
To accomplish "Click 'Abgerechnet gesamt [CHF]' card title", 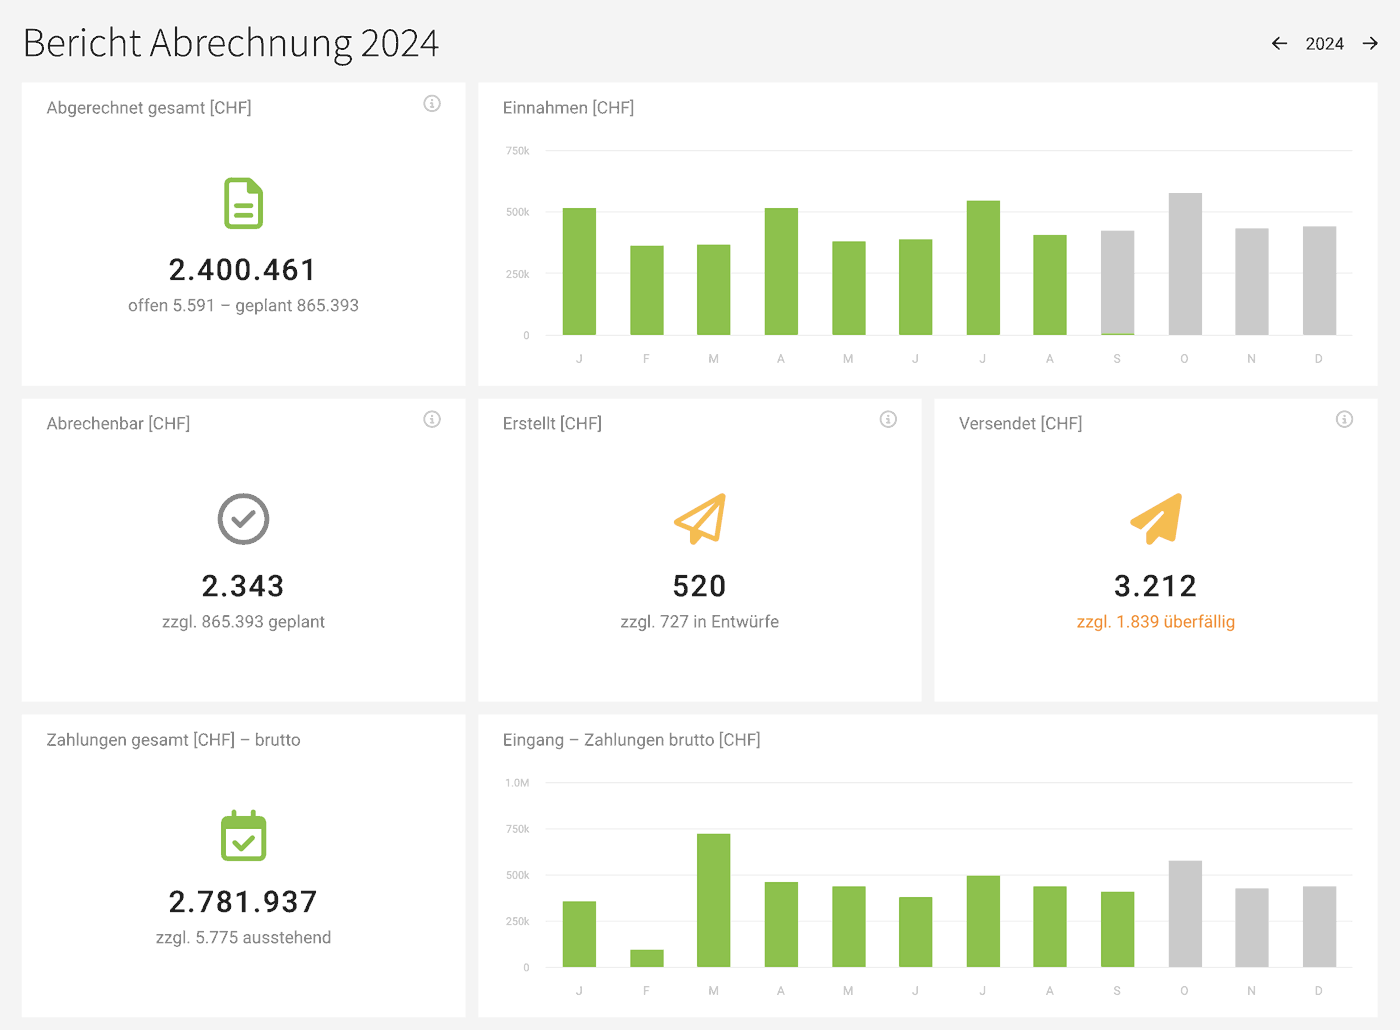I will [149, 108].
